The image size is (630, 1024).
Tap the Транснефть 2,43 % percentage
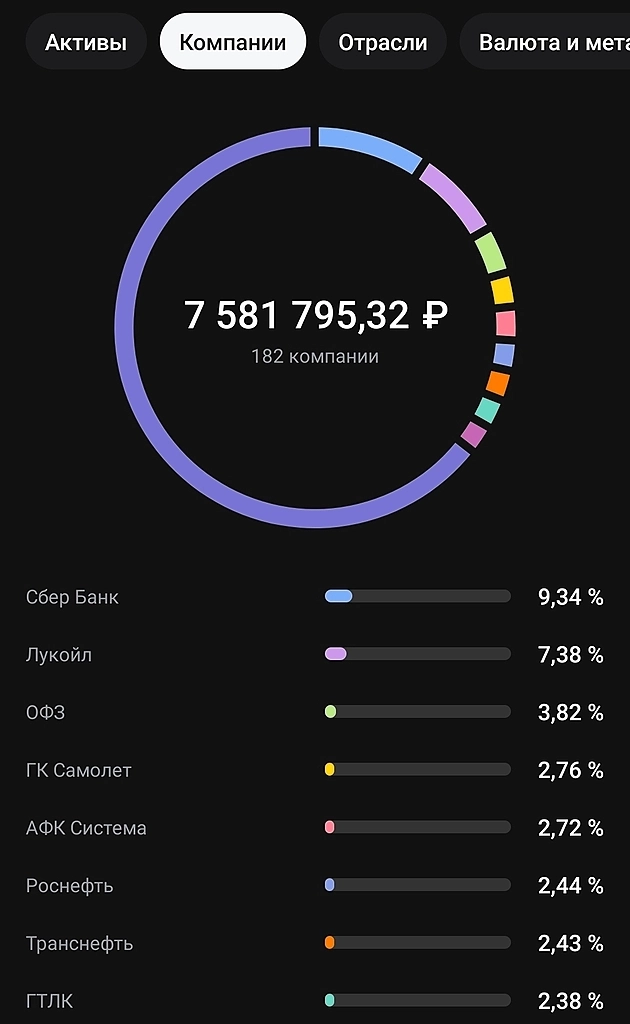coord(570,944)
